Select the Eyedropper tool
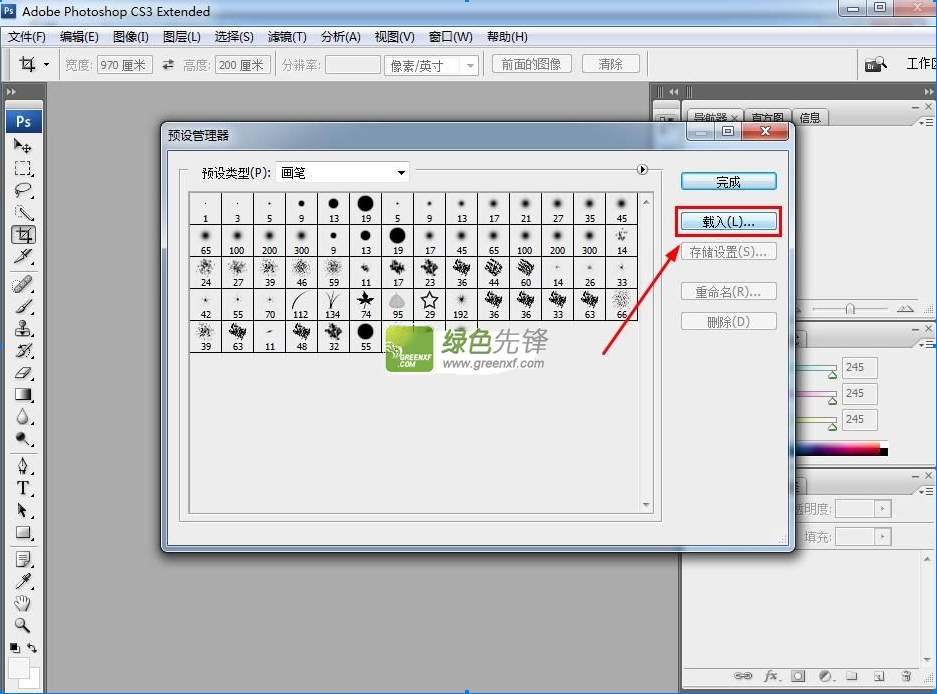 click(23, 581)
